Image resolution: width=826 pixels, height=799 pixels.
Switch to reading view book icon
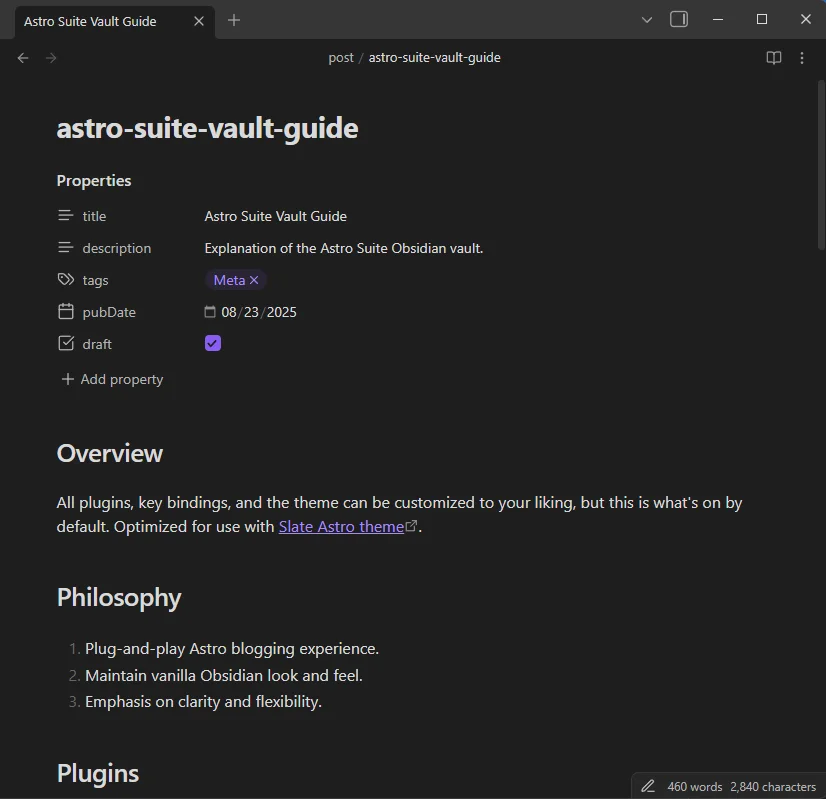click(773, 58)
